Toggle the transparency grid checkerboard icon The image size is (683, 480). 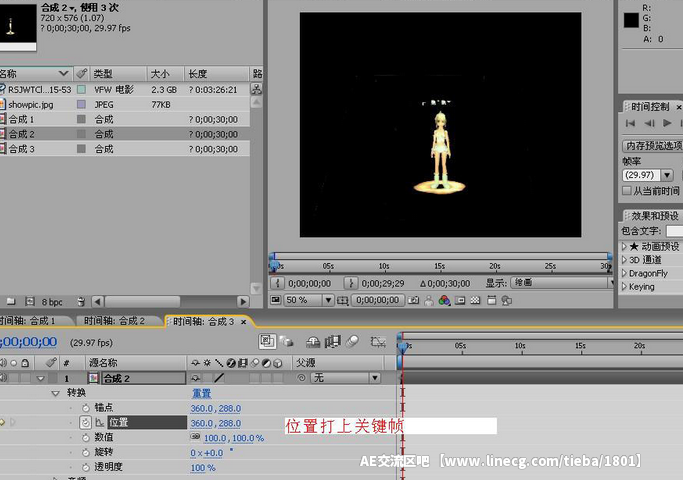(x=476, y=300)
